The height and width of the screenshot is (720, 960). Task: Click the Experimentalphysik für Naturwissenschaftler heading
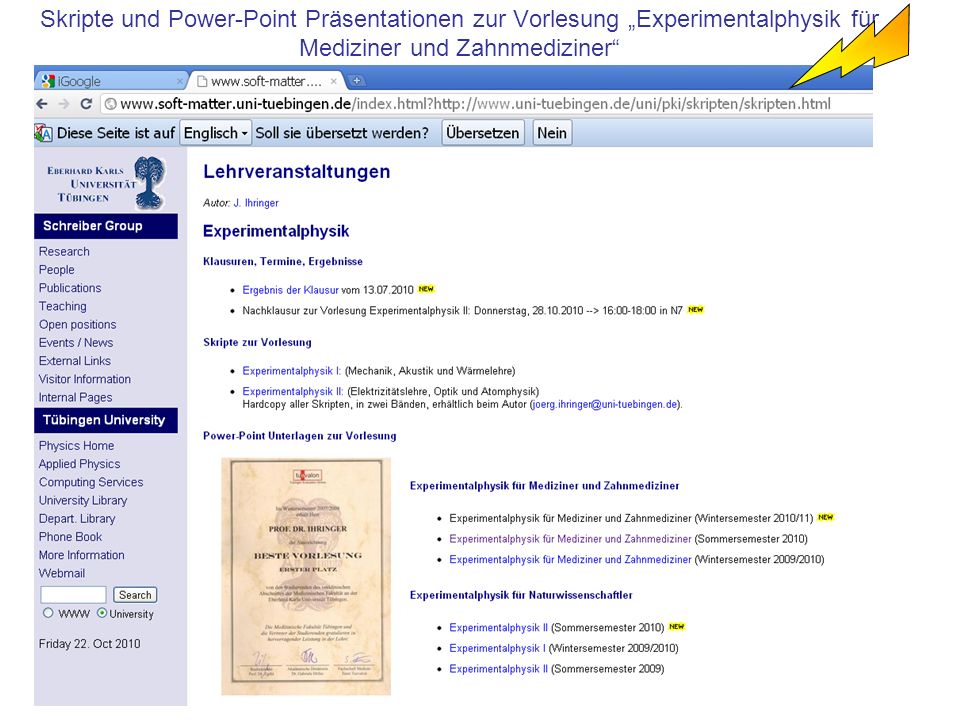(x=521, y=595)
